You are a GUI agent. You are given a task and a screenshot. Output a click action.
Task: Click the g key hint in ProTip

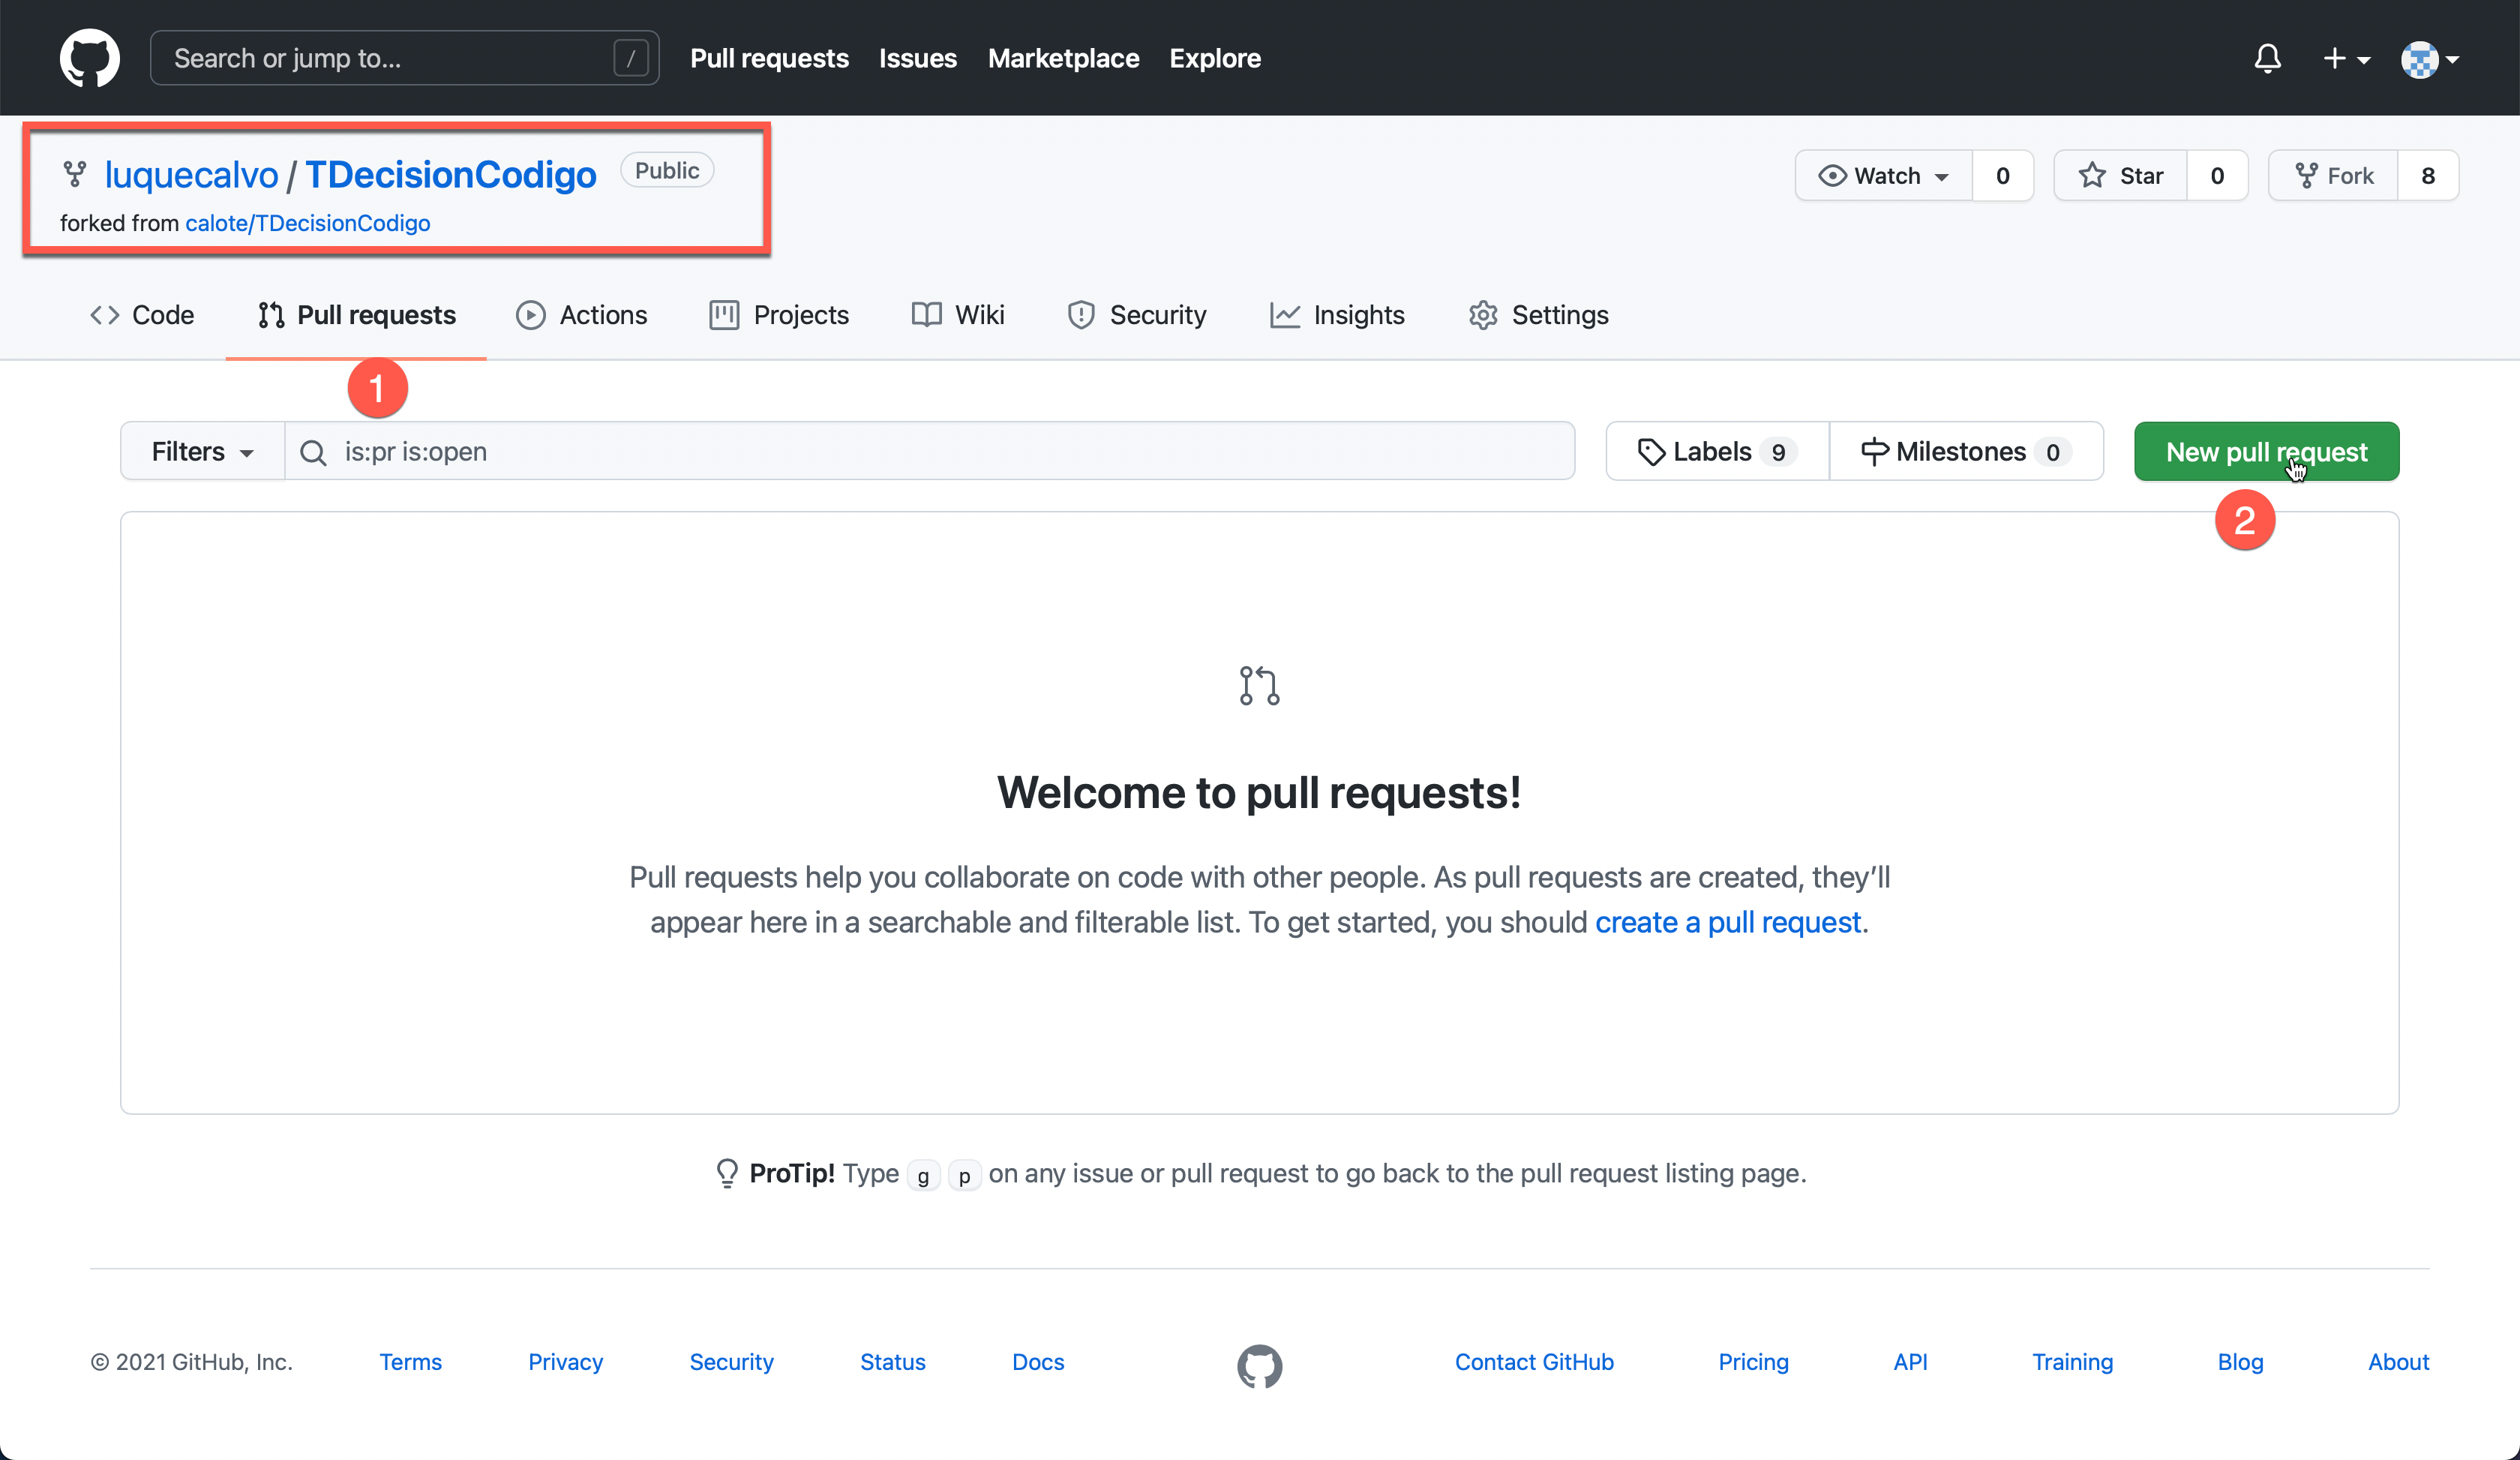coord(923,1176)
